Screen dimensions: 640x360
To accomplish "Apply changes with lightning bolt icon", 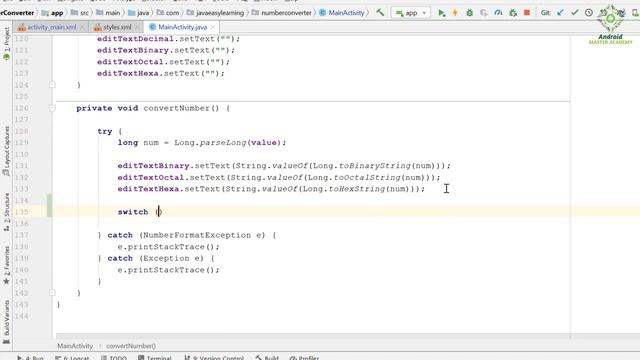I will (455, 13).
